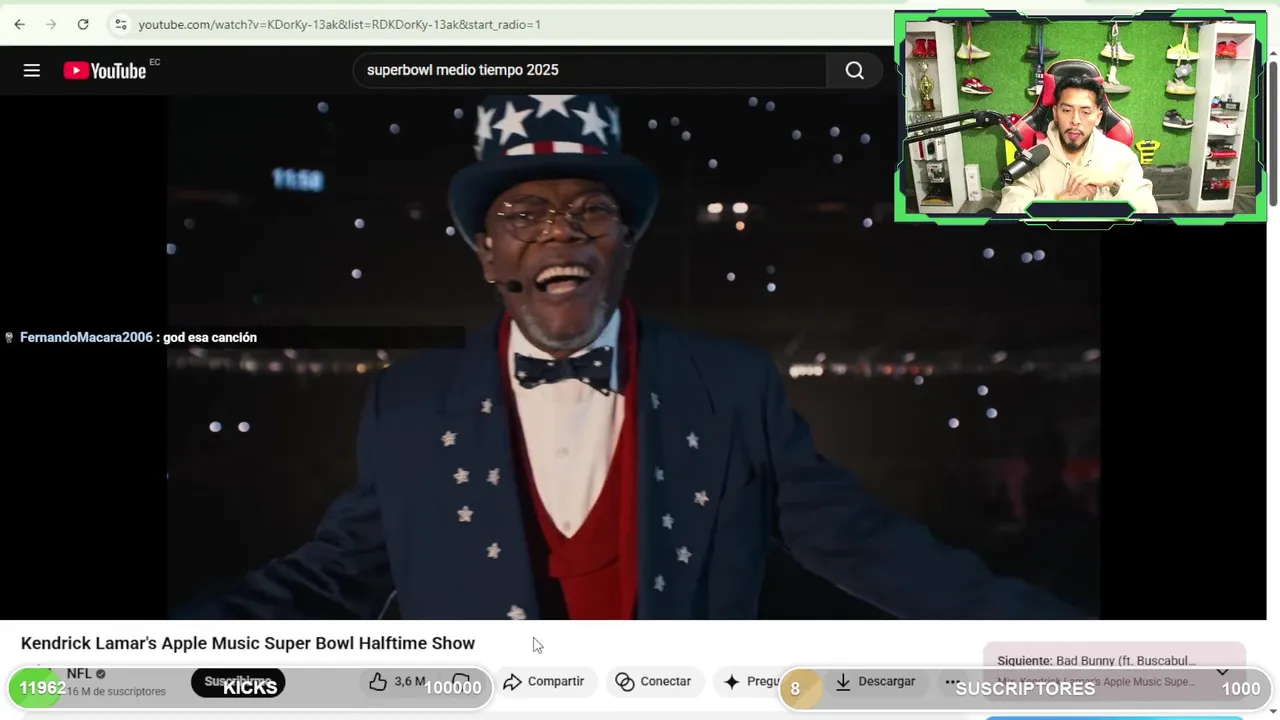Screen dimensions: 1280x720
Task: Open site information icon in address bar
Action: pos(120,24)
